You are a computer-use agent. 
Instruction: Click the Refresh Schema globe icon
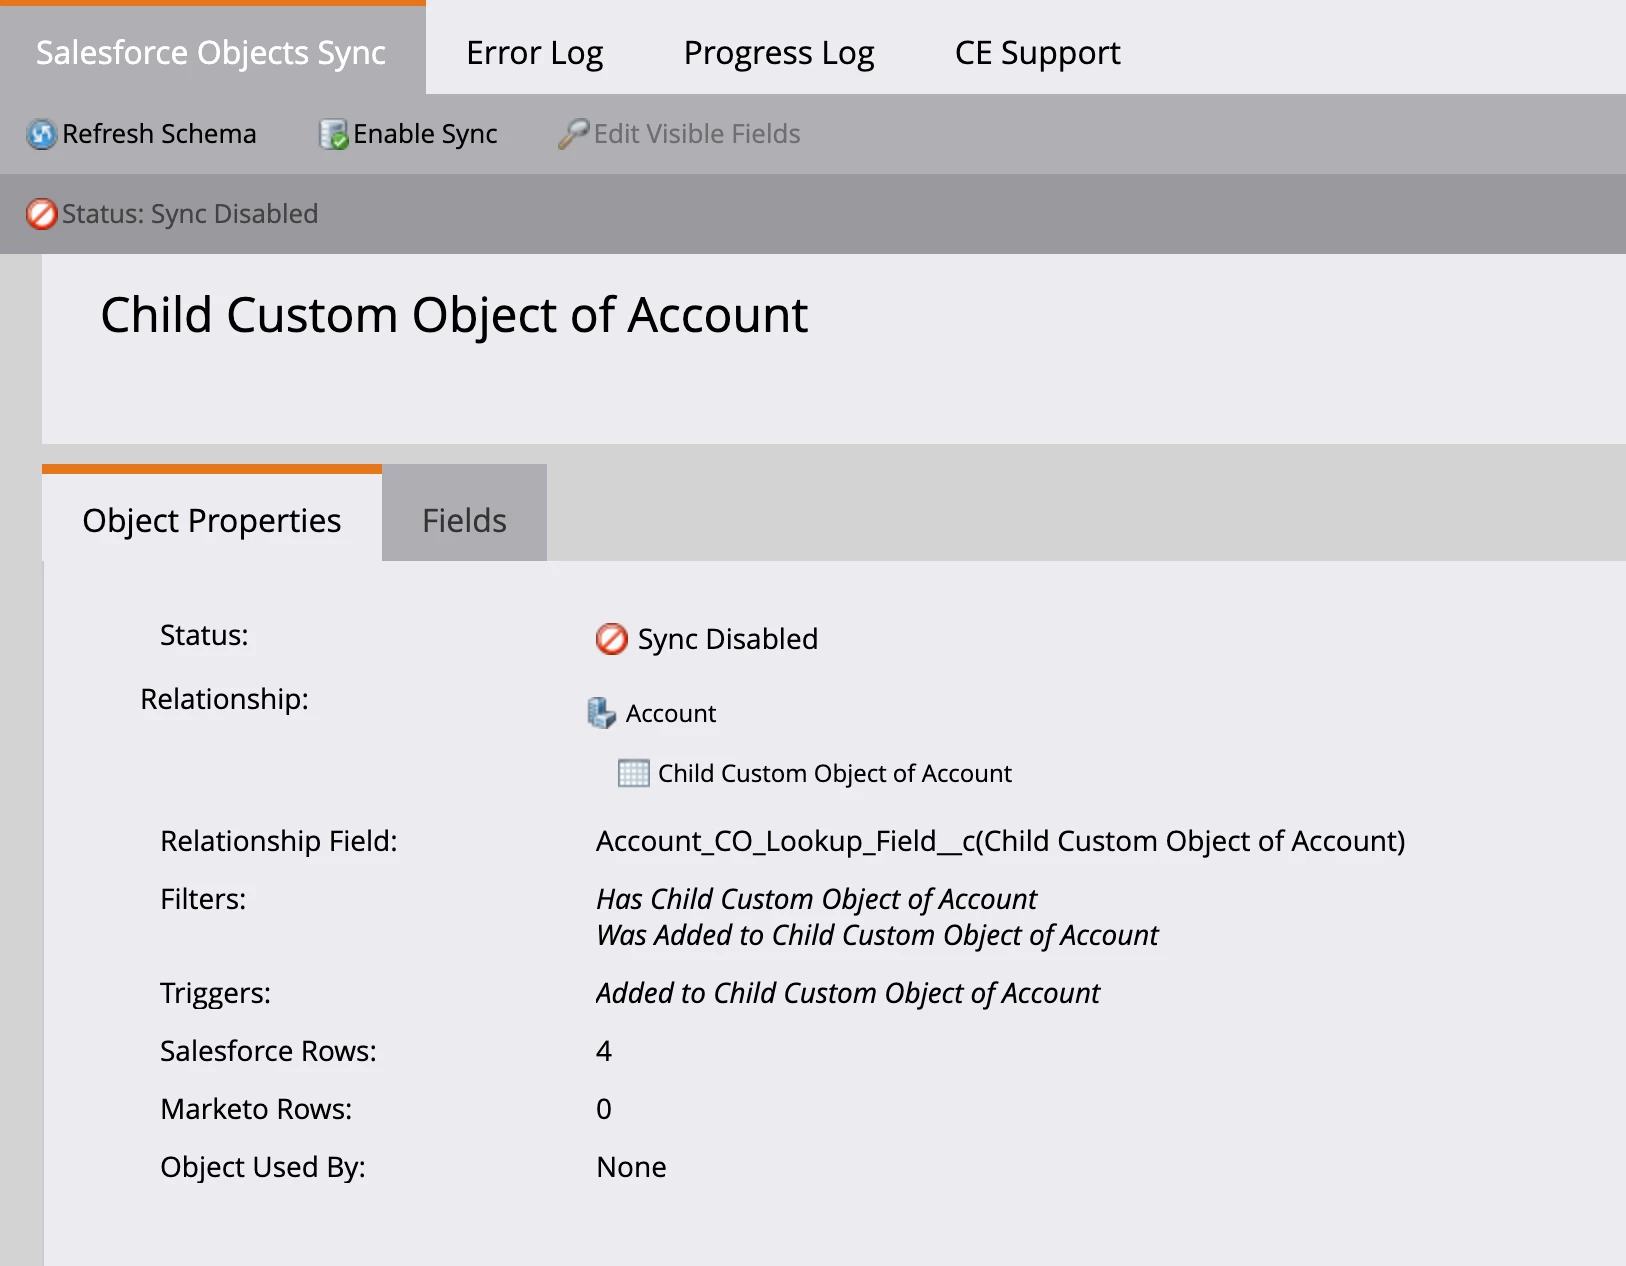click(42, 134)
